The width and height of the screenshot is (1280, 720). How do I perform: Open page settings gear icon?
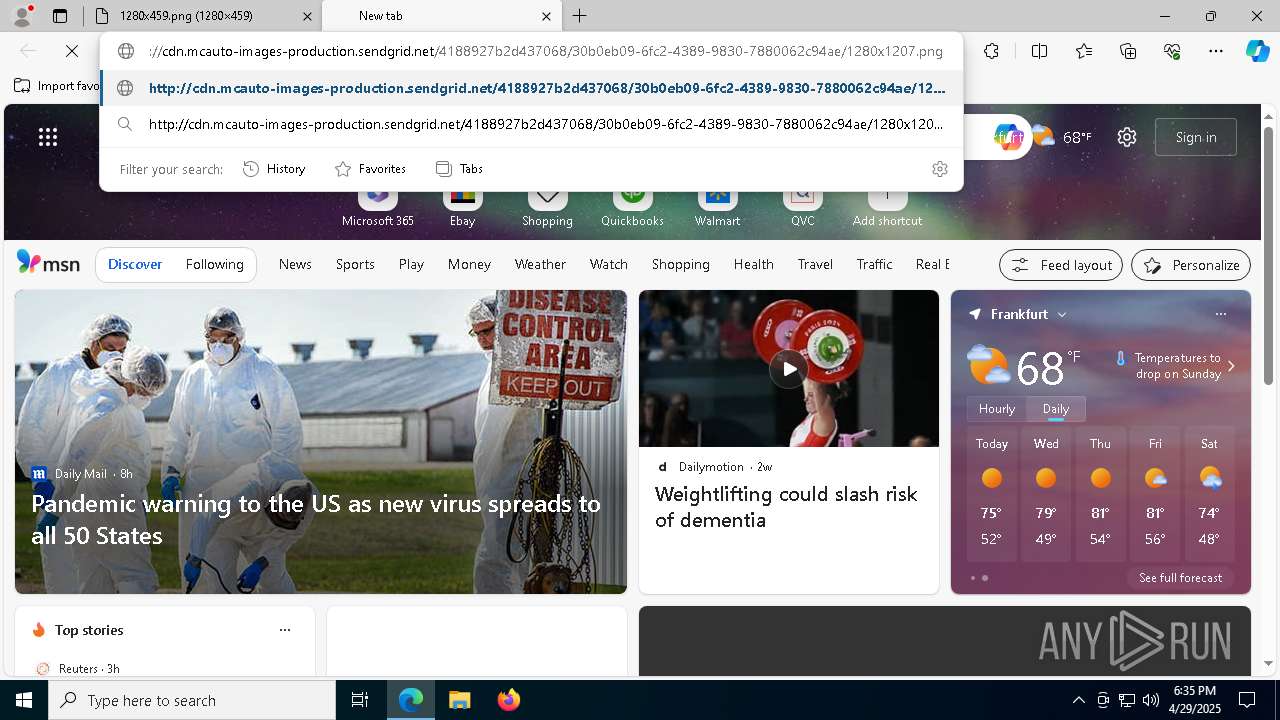(1127, 137)
